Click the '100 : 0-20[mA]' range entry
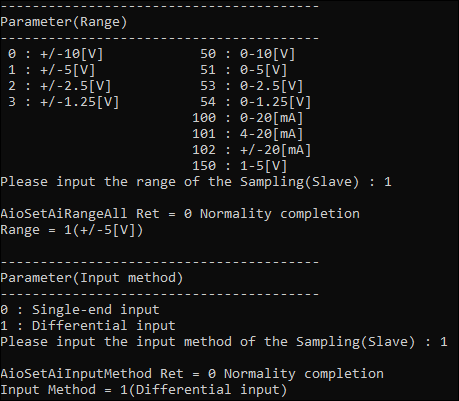 [248, 118]
